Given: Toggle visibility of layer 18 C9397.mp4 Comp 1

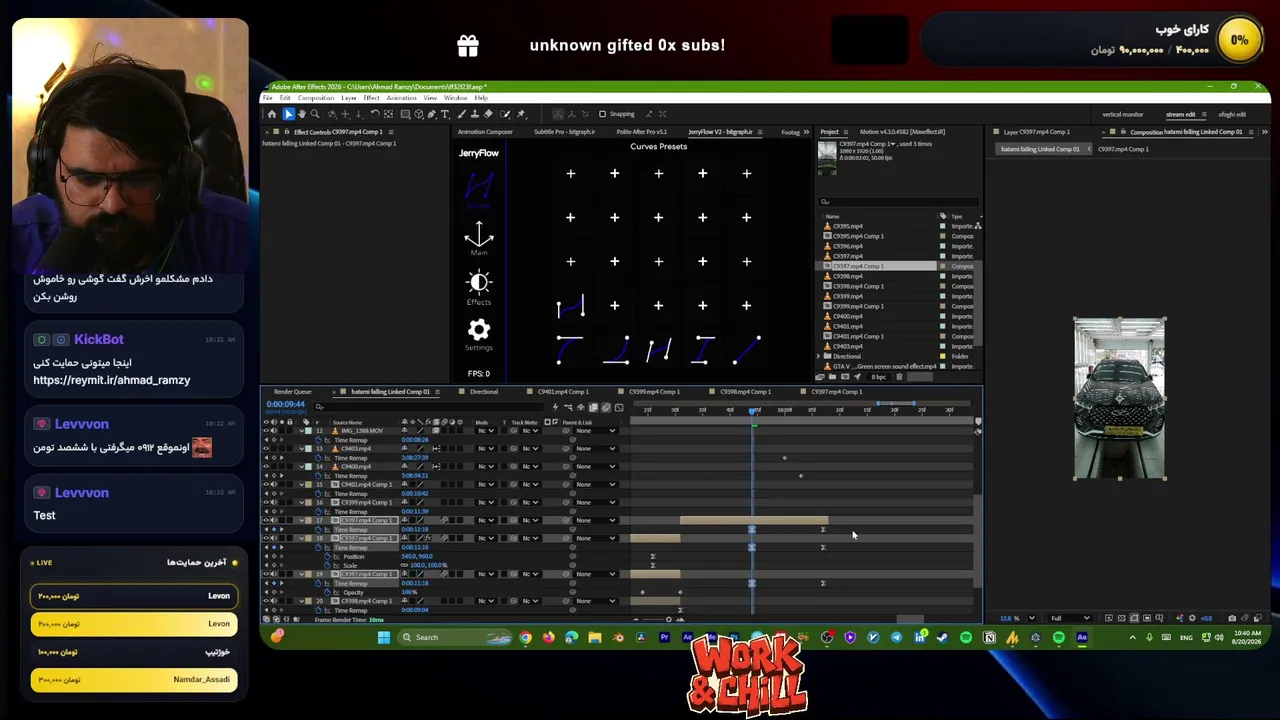Looking at the screenshot, I should click(x=267, y=539).
